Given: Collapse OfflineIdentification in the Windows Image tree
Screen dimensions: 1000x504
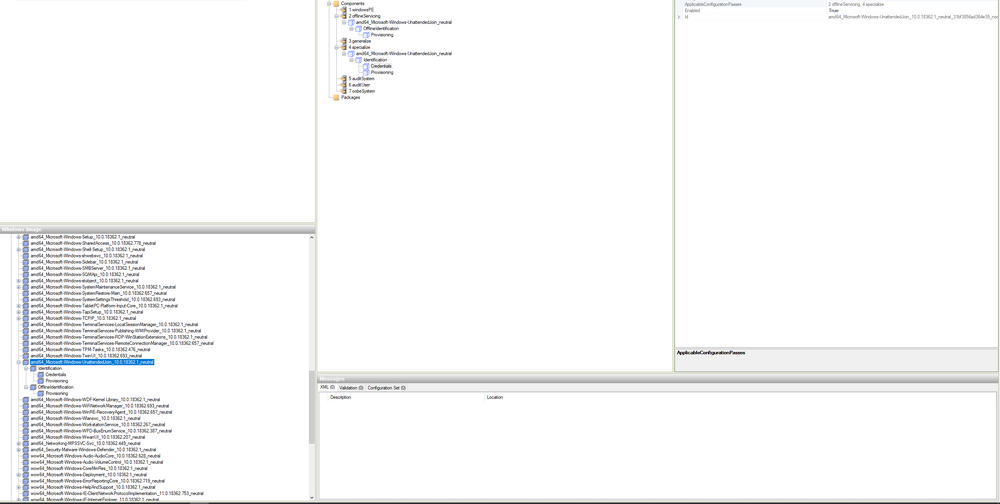Looking at the screenshot, I should (26, 387).
